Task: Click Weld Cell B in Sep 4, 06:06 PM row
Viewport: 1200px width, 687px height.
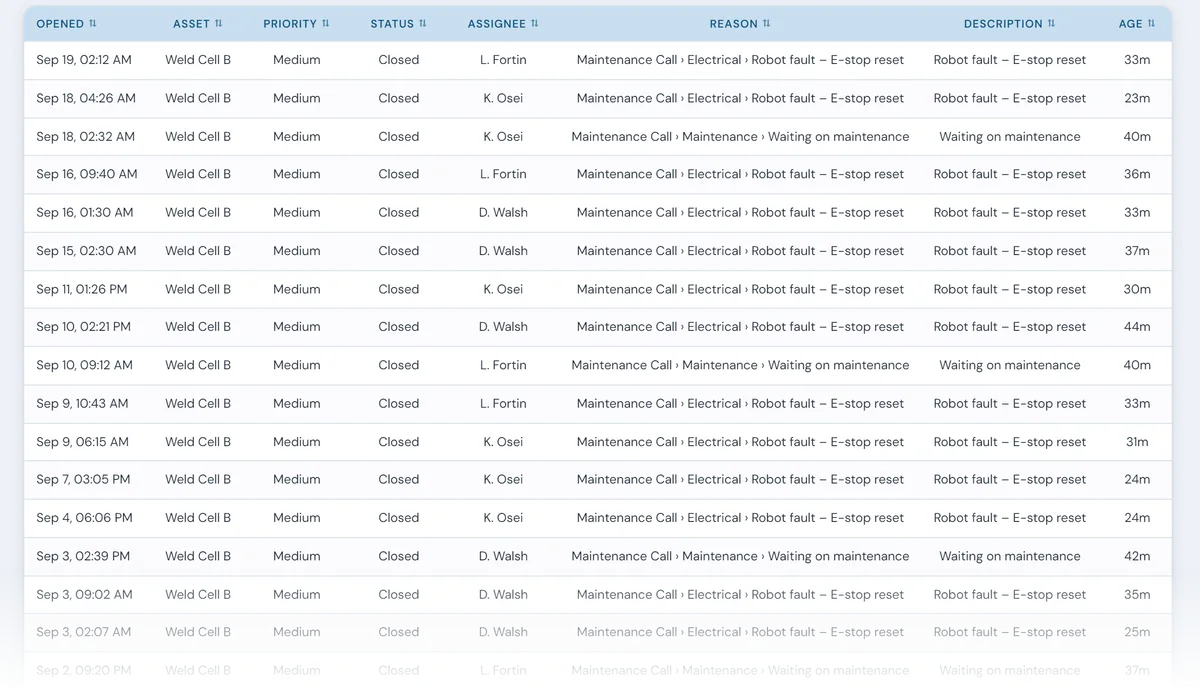Action: (x=198, y=518)
